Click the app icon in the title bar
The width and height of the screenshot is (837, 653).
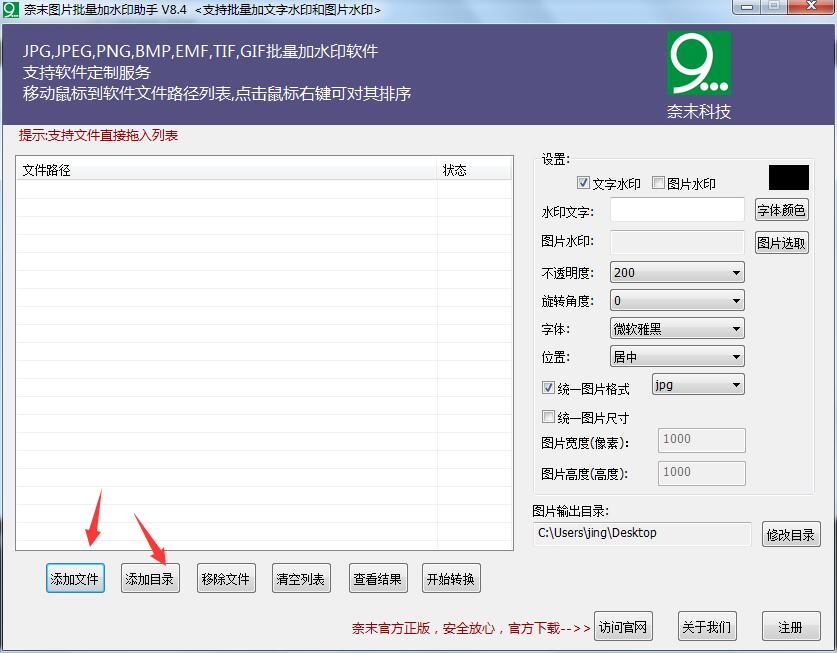11,9
